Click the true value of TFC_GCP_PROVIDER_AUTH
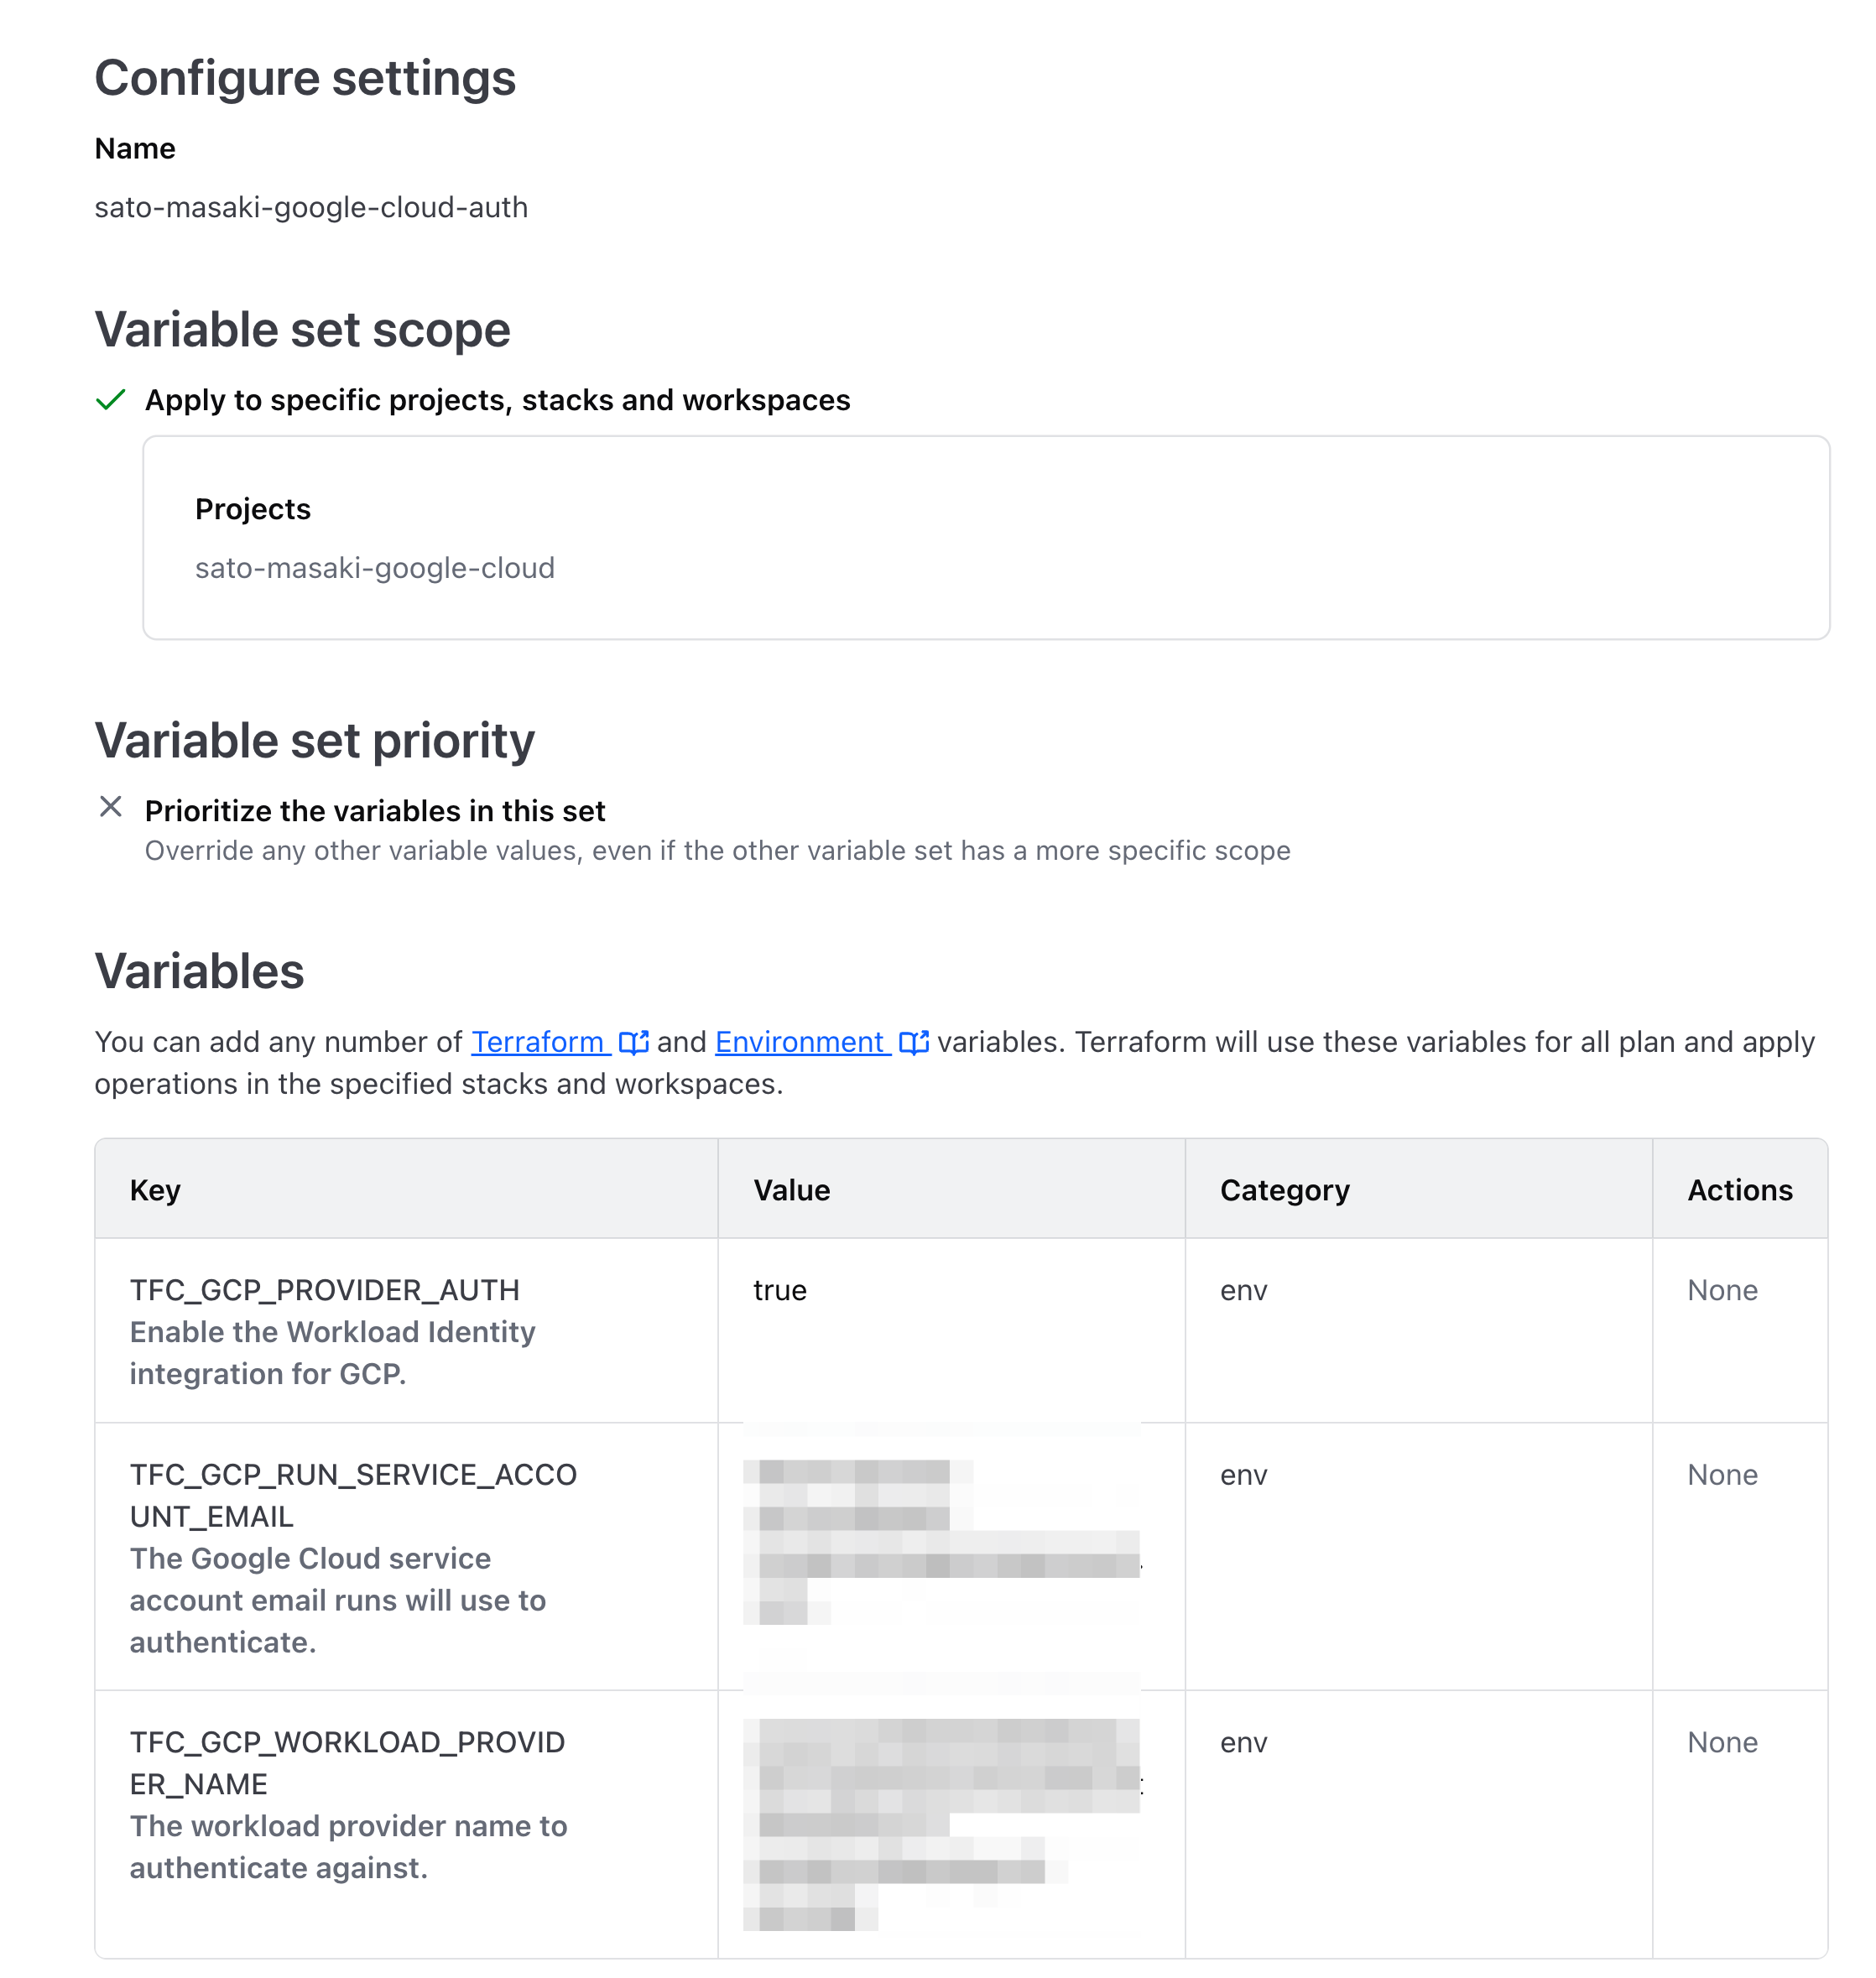The height and width of the screenshot is (1978, 1876). coord(779,1290)
